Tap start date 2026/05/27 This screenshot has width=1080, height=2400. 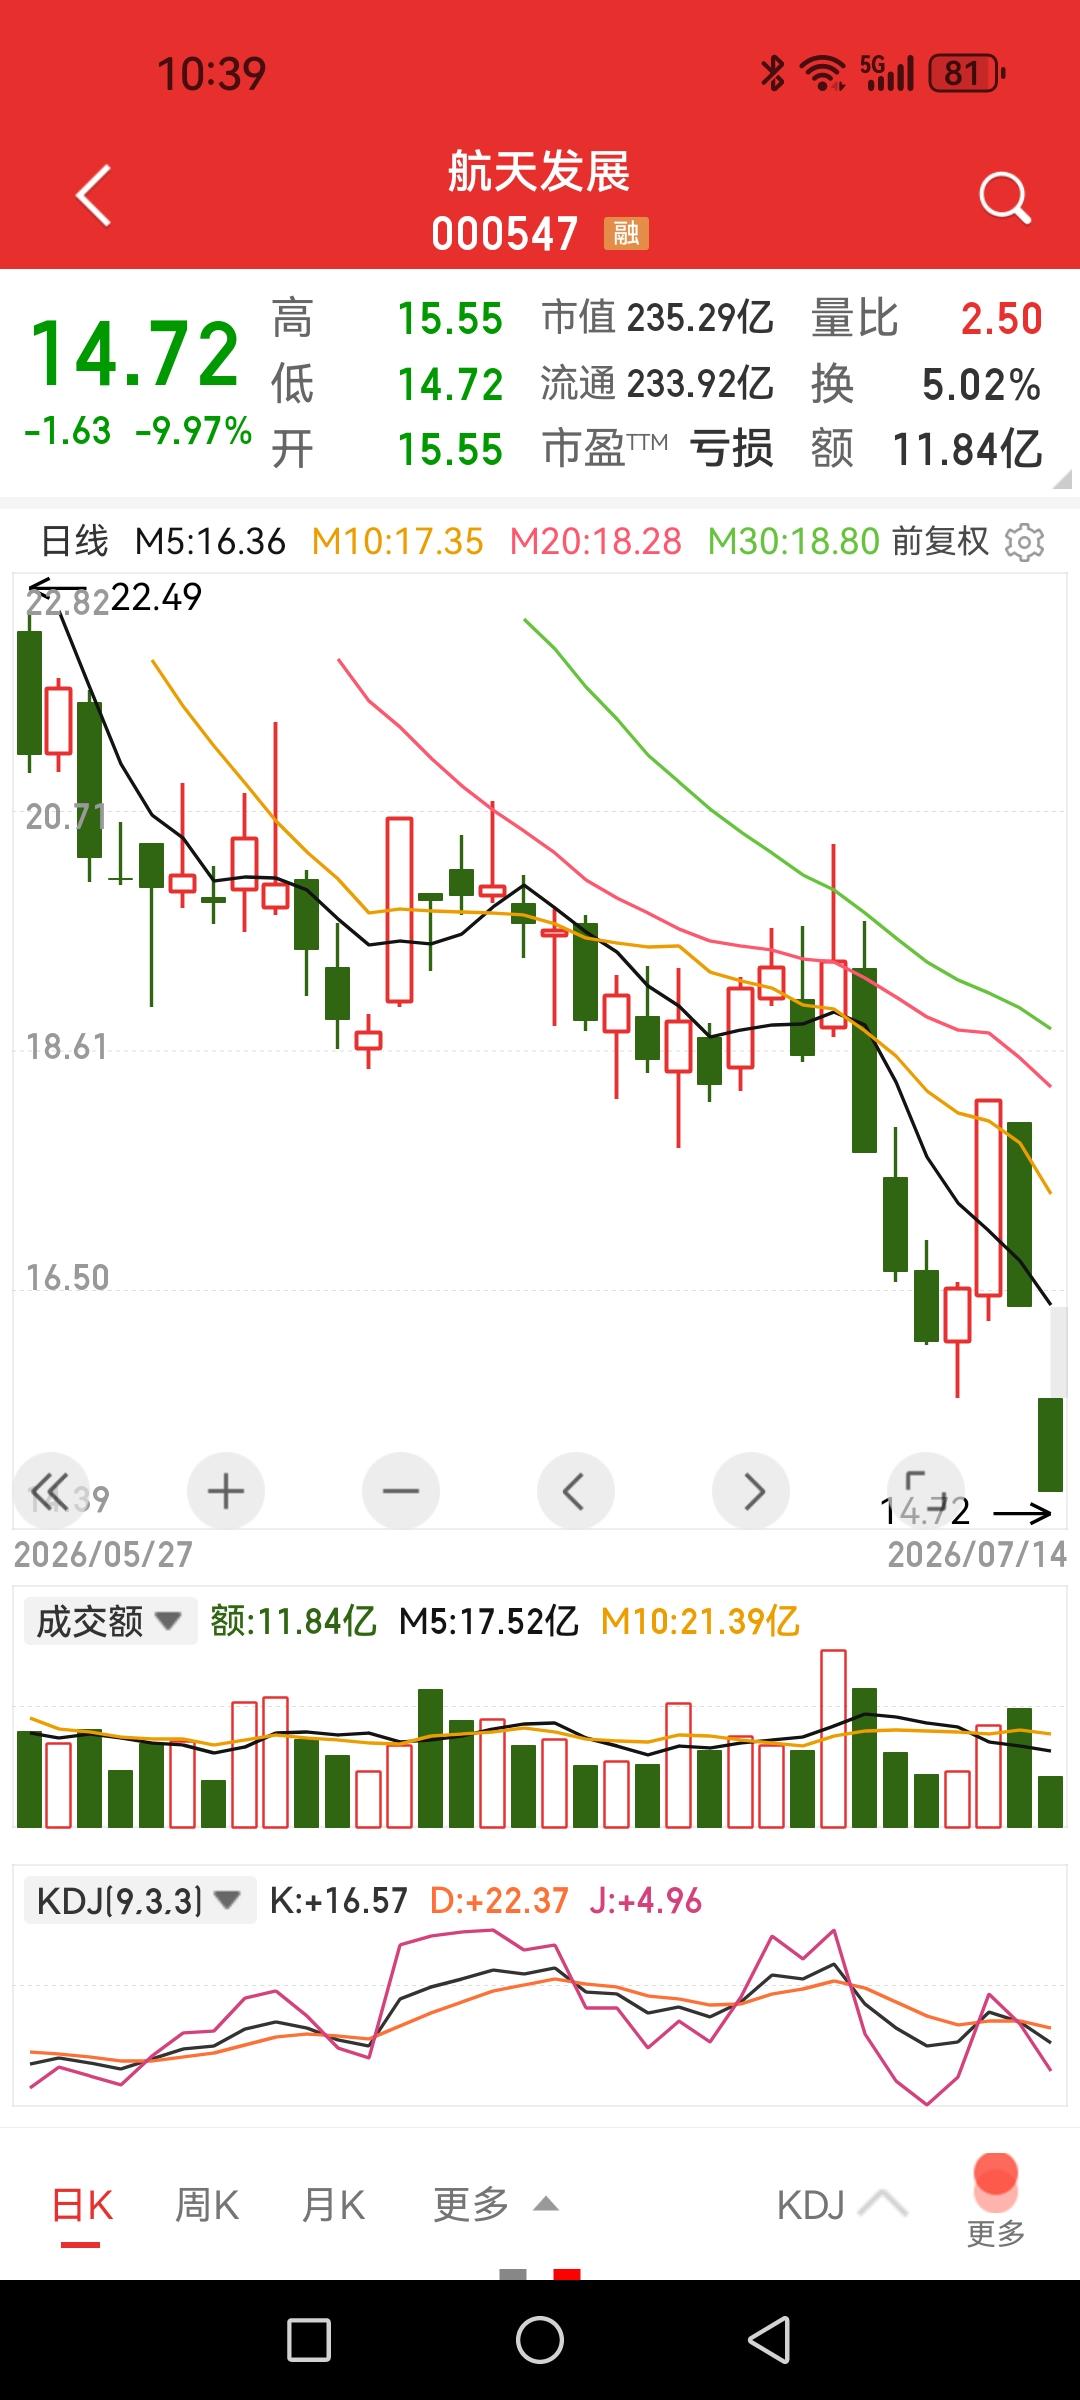(103, 1555)
